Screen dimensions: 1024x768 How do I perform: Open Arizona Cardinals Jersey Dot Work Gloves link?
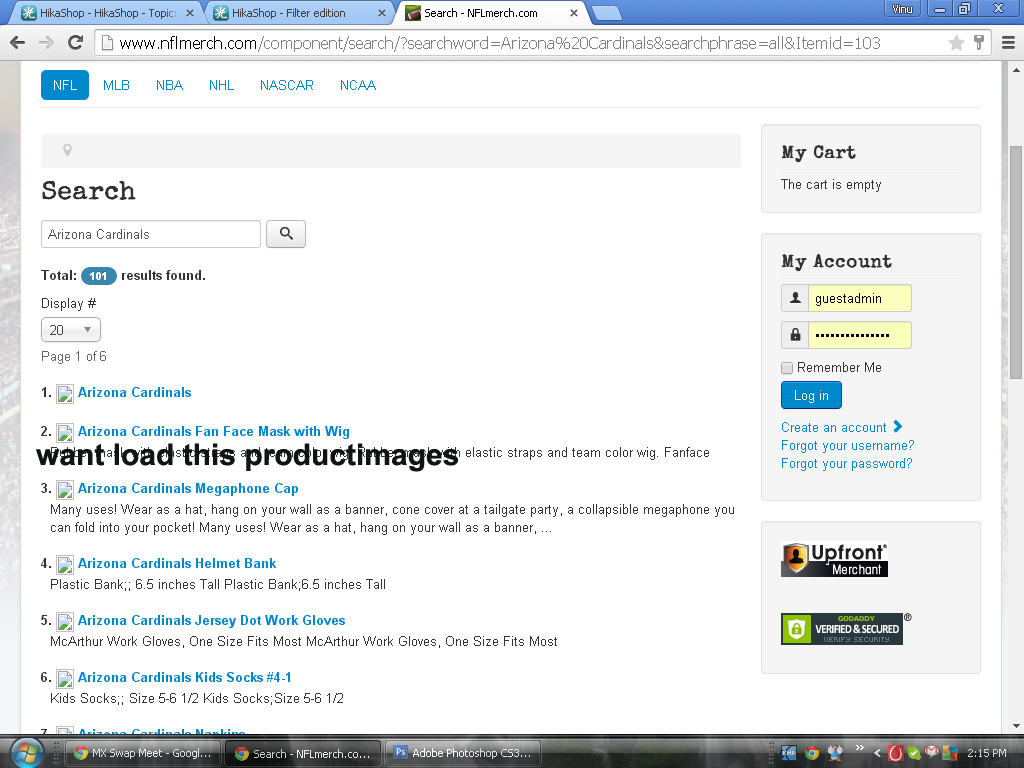pyautogui.click(x=212, y=620)
